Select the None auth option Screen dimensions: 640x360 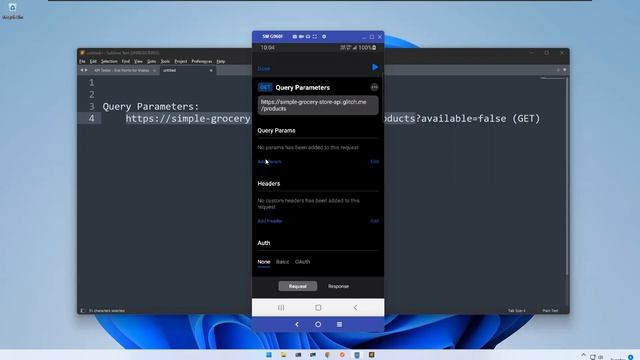pos(264,262)
